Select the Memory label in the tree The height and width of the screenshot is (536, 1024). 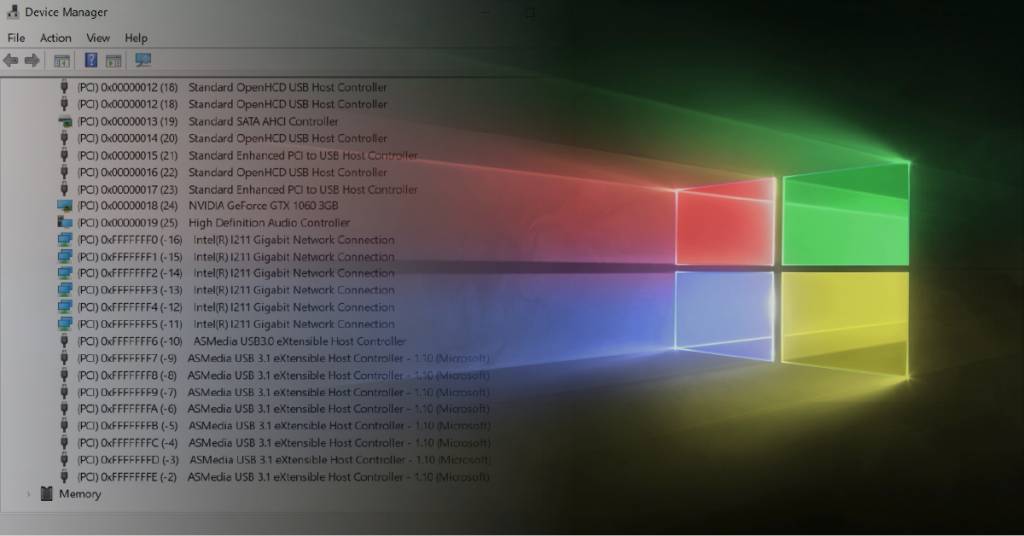tap(80, 494)
